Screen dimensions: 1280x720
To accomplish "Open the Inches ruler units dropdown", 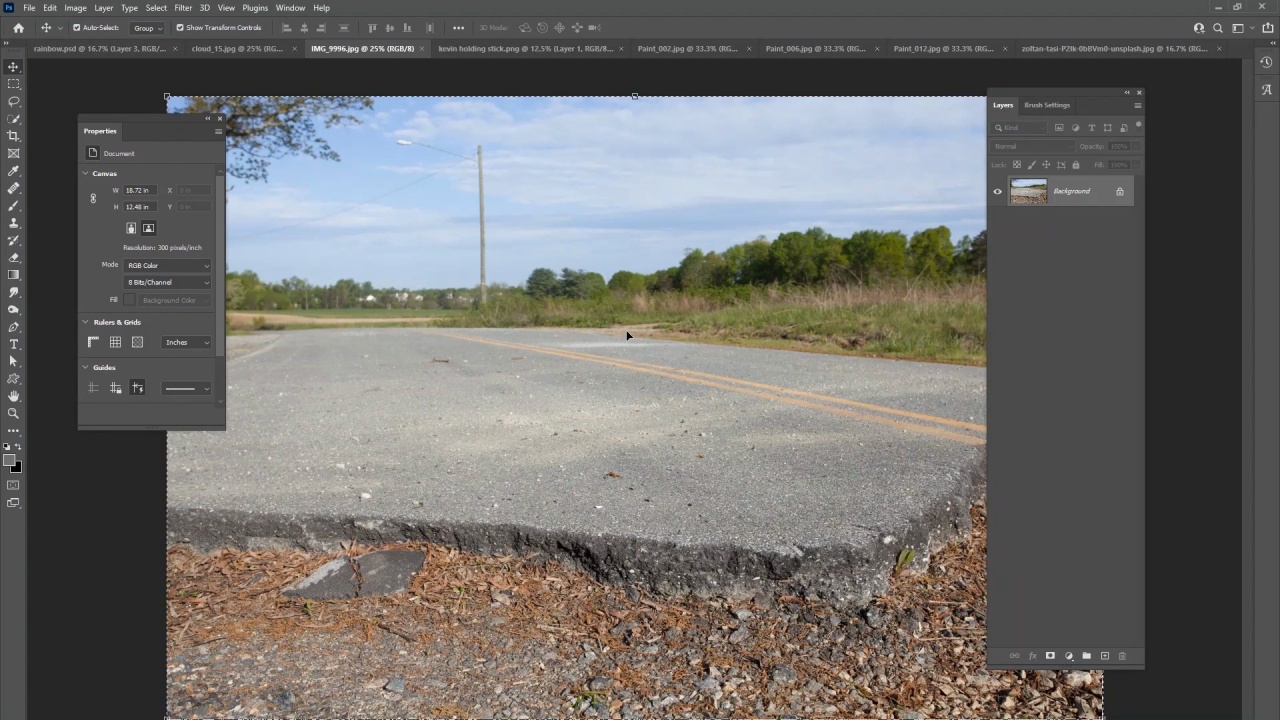I will (x=187, y=343).
